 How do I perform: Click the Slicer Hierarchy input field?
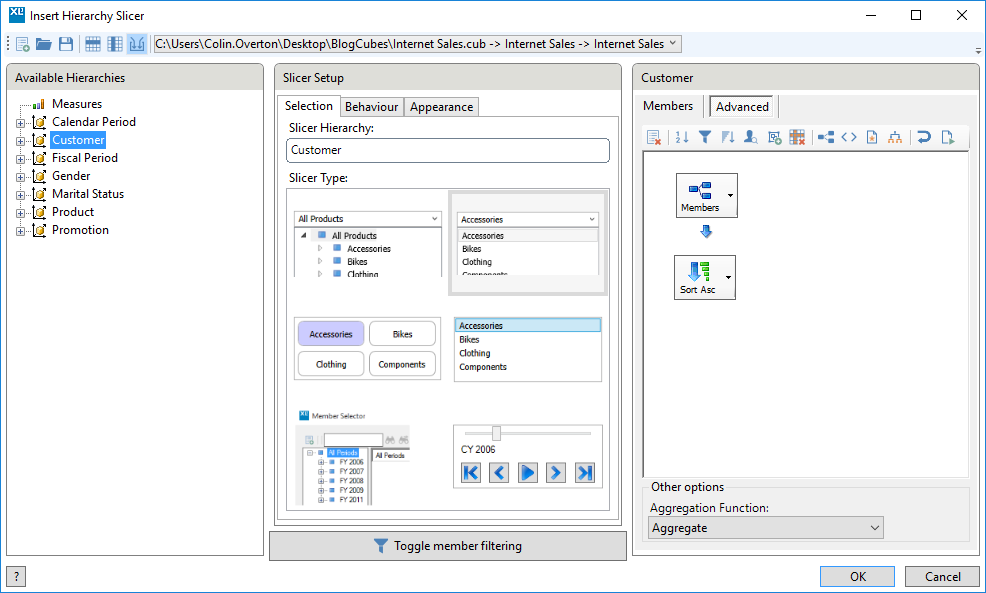click(448, 150)
